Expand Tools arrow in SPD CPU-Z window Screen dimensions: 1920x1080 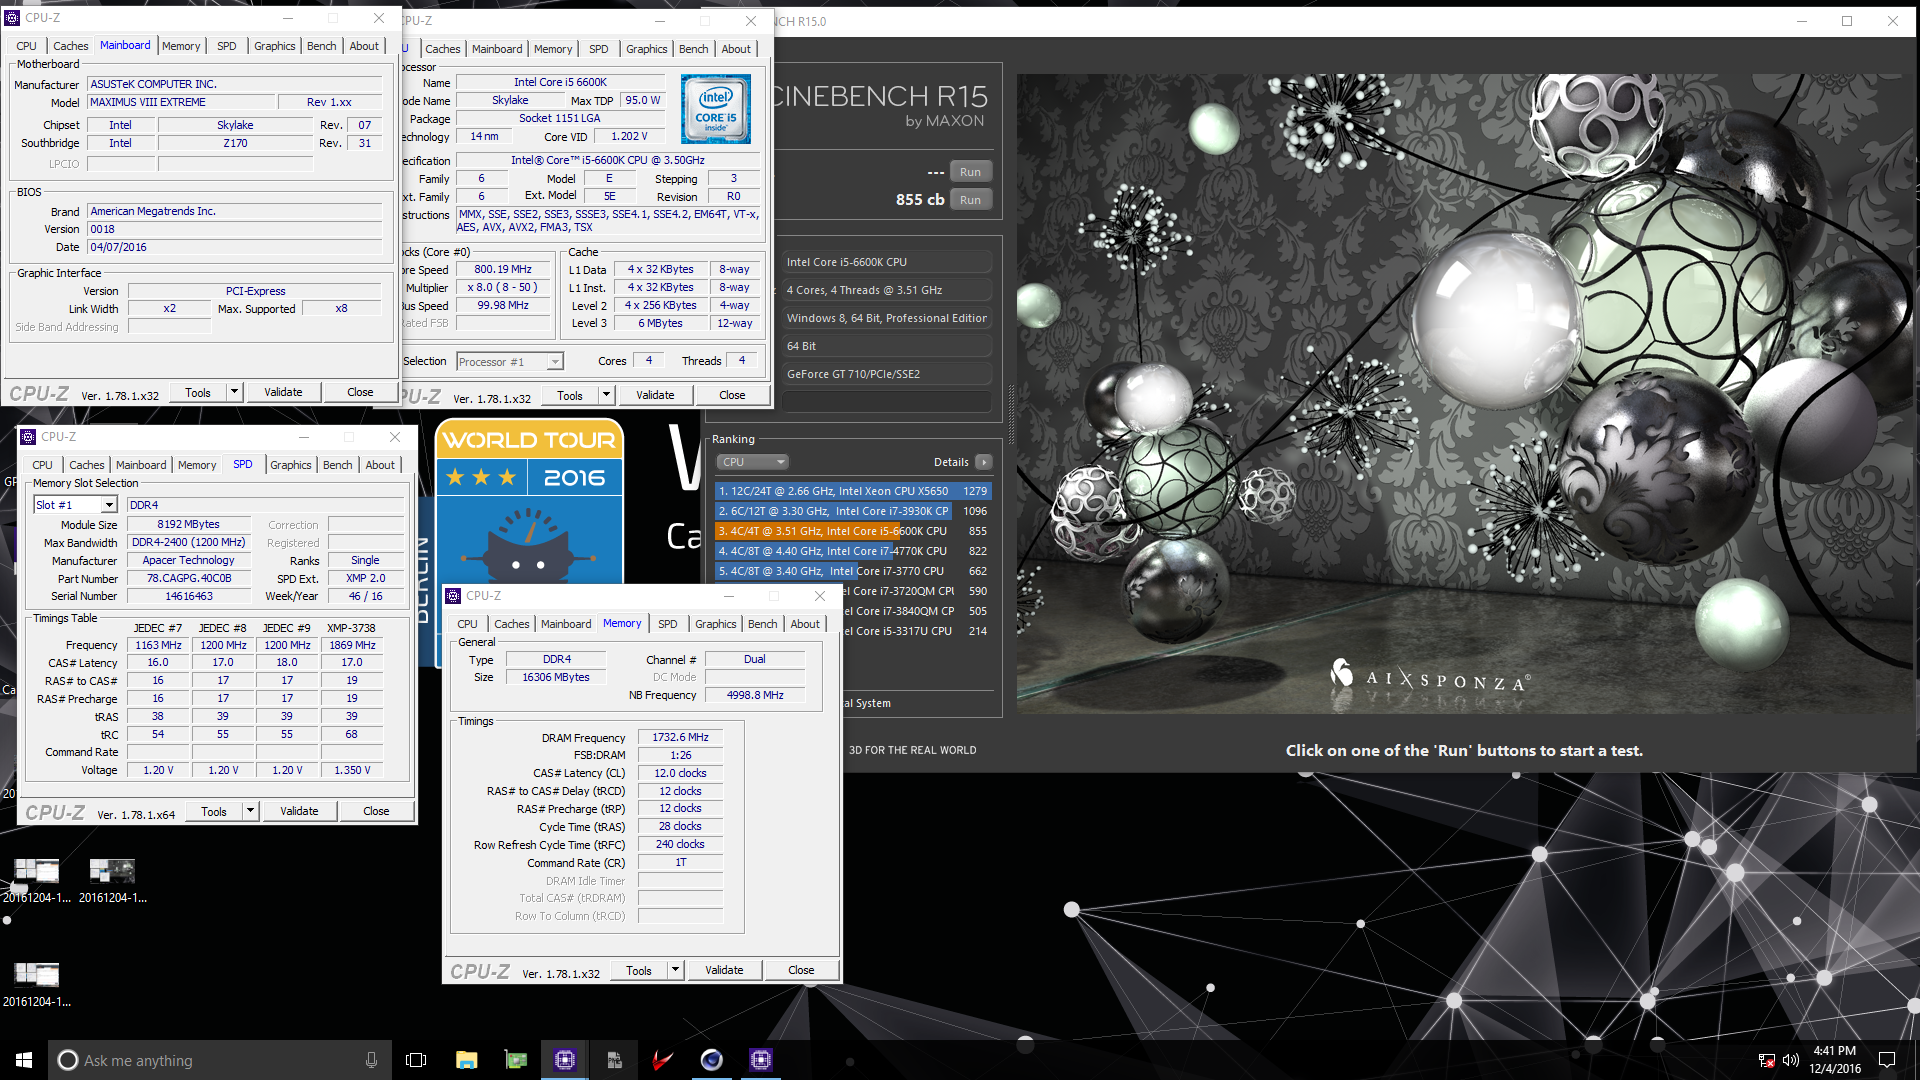250,811
